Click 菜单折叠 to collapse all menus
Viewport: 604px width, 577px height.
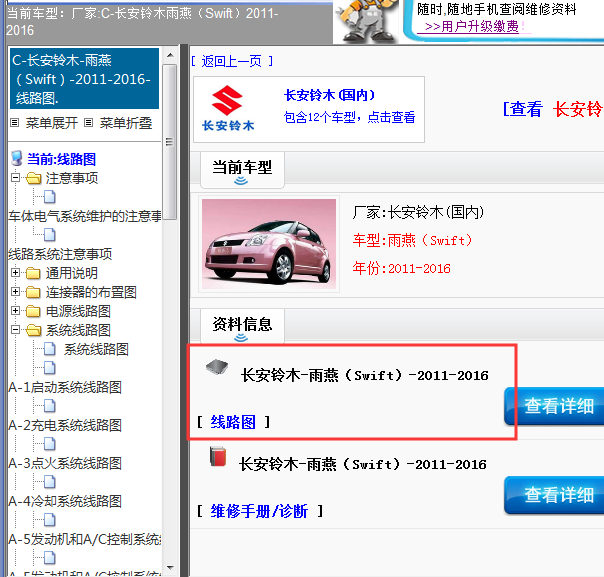point(126,123)
